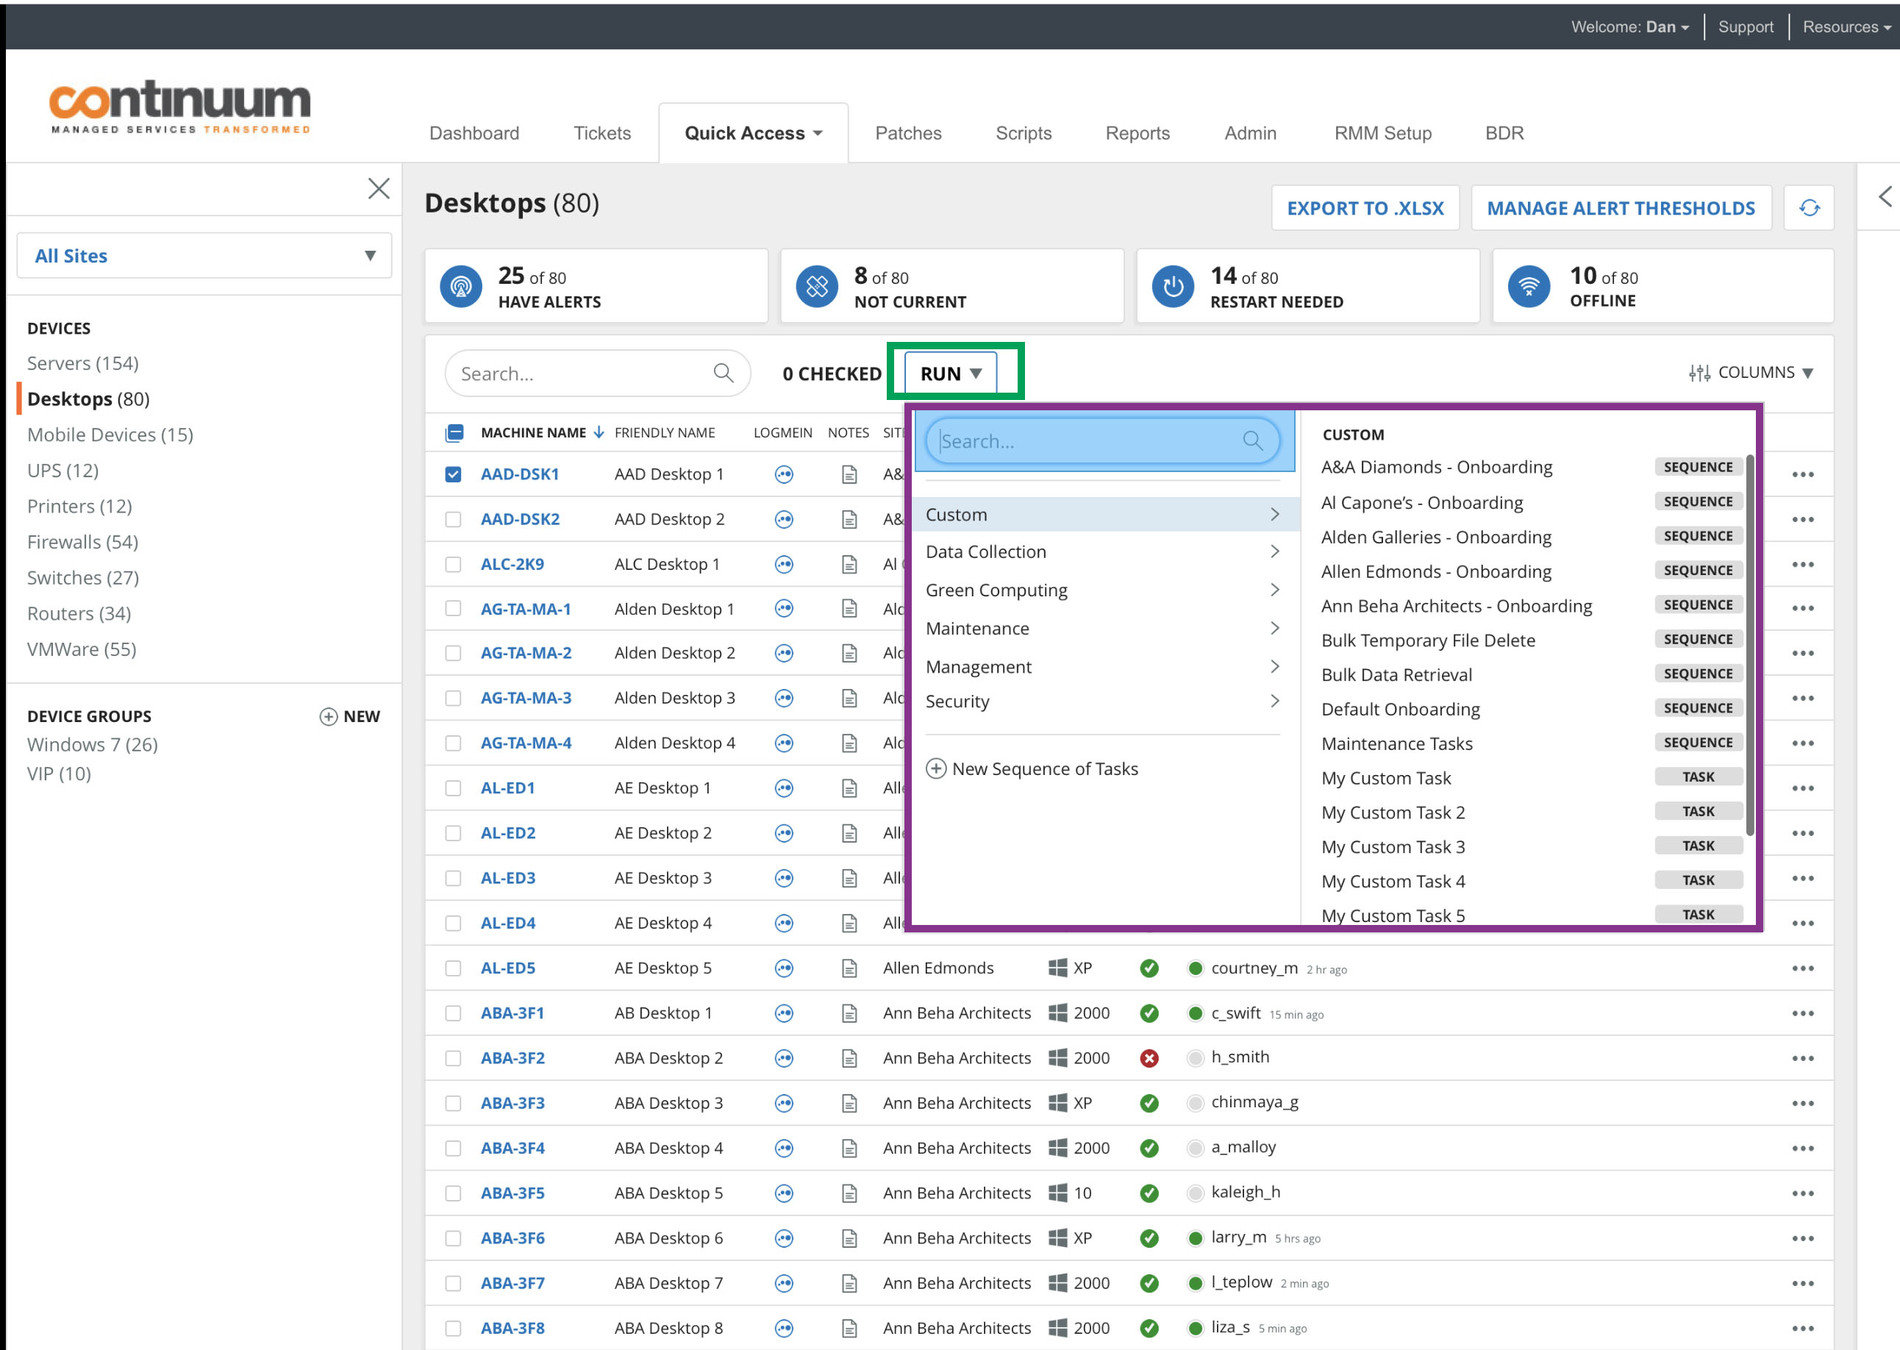The image size is (1900, 1350).
Task: Sort by Machine Name column header
Action: [x=542, y=433]
